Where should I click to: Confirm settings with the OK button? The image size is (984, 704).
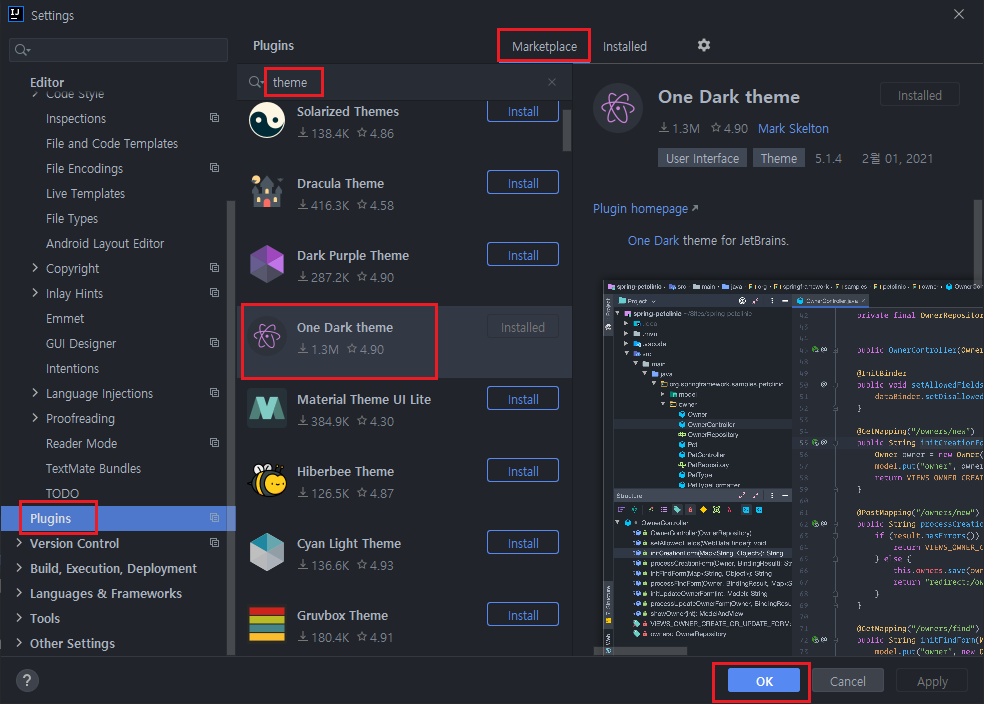(x=764, y=681)
